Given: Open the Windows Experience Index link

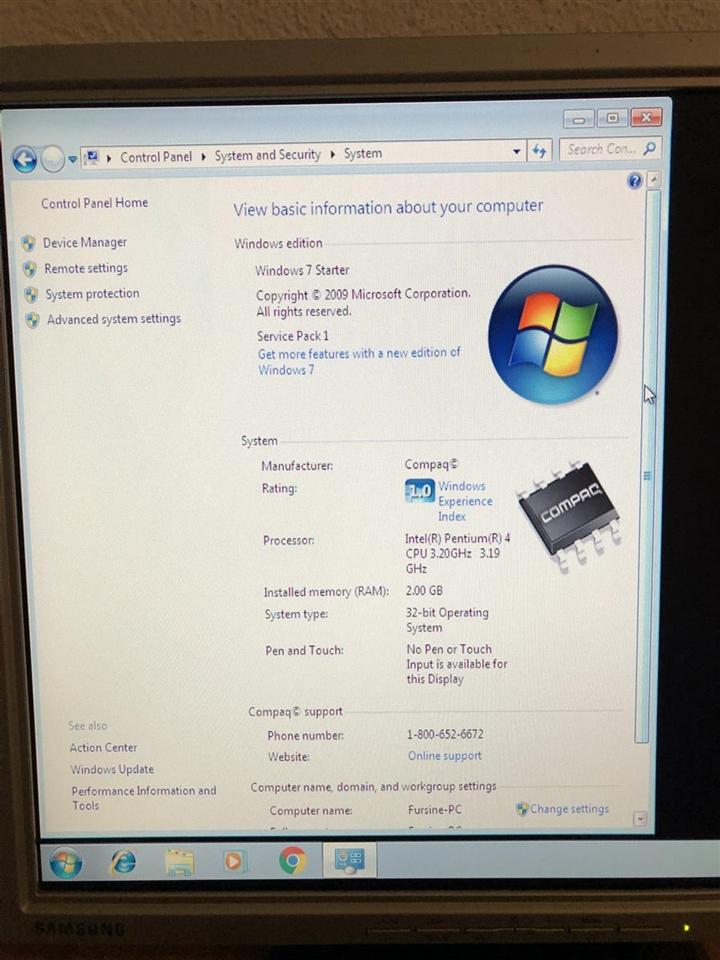Looking at the screenshot, I should tap(465, 501).
